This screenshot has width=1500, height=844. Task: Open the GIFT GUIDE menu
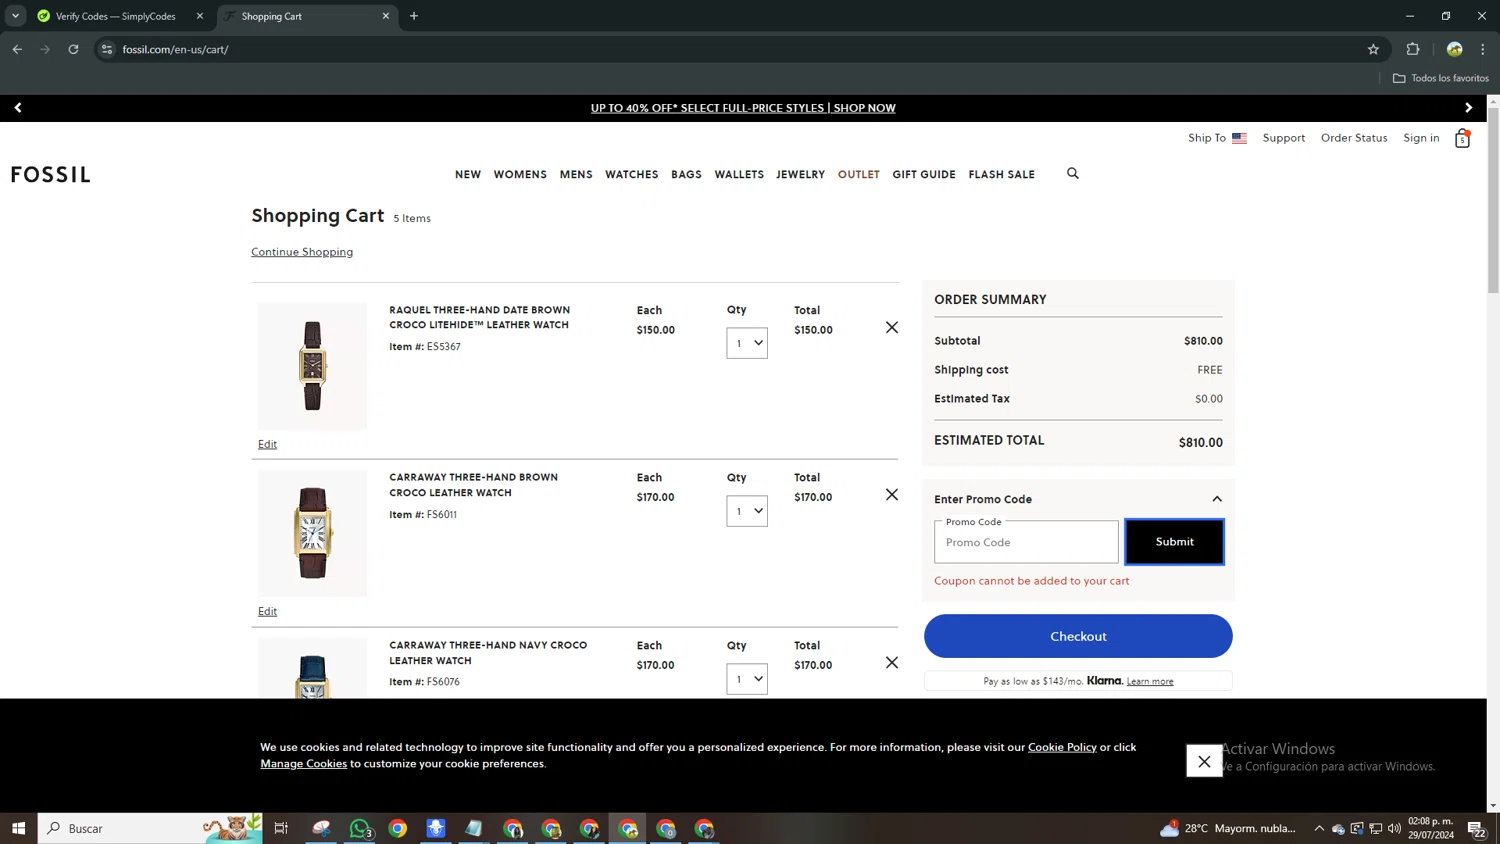click(x=924, y=174)
